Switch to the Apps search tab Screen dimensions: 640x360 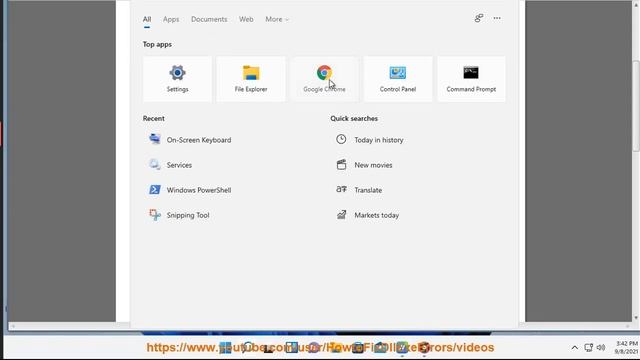pyautogui.click(x=171, y=19)
